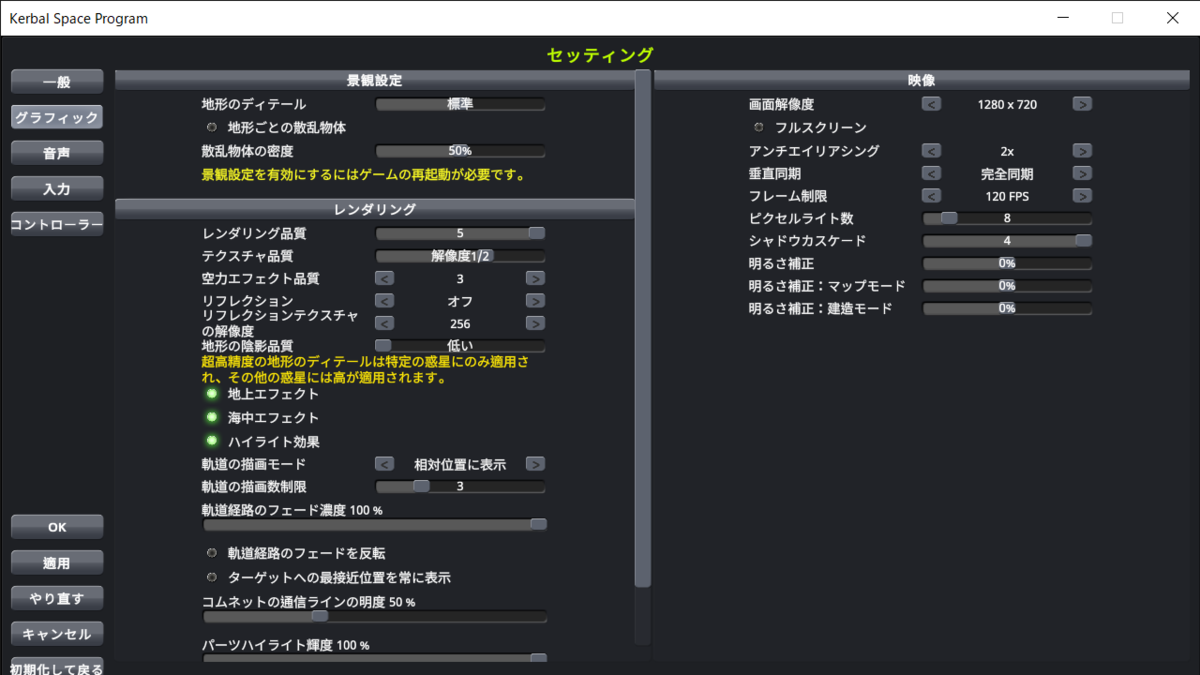Switch 軌道の描画モード to next option
This screenshot has height=675, width=1200.
pos(535,463)
